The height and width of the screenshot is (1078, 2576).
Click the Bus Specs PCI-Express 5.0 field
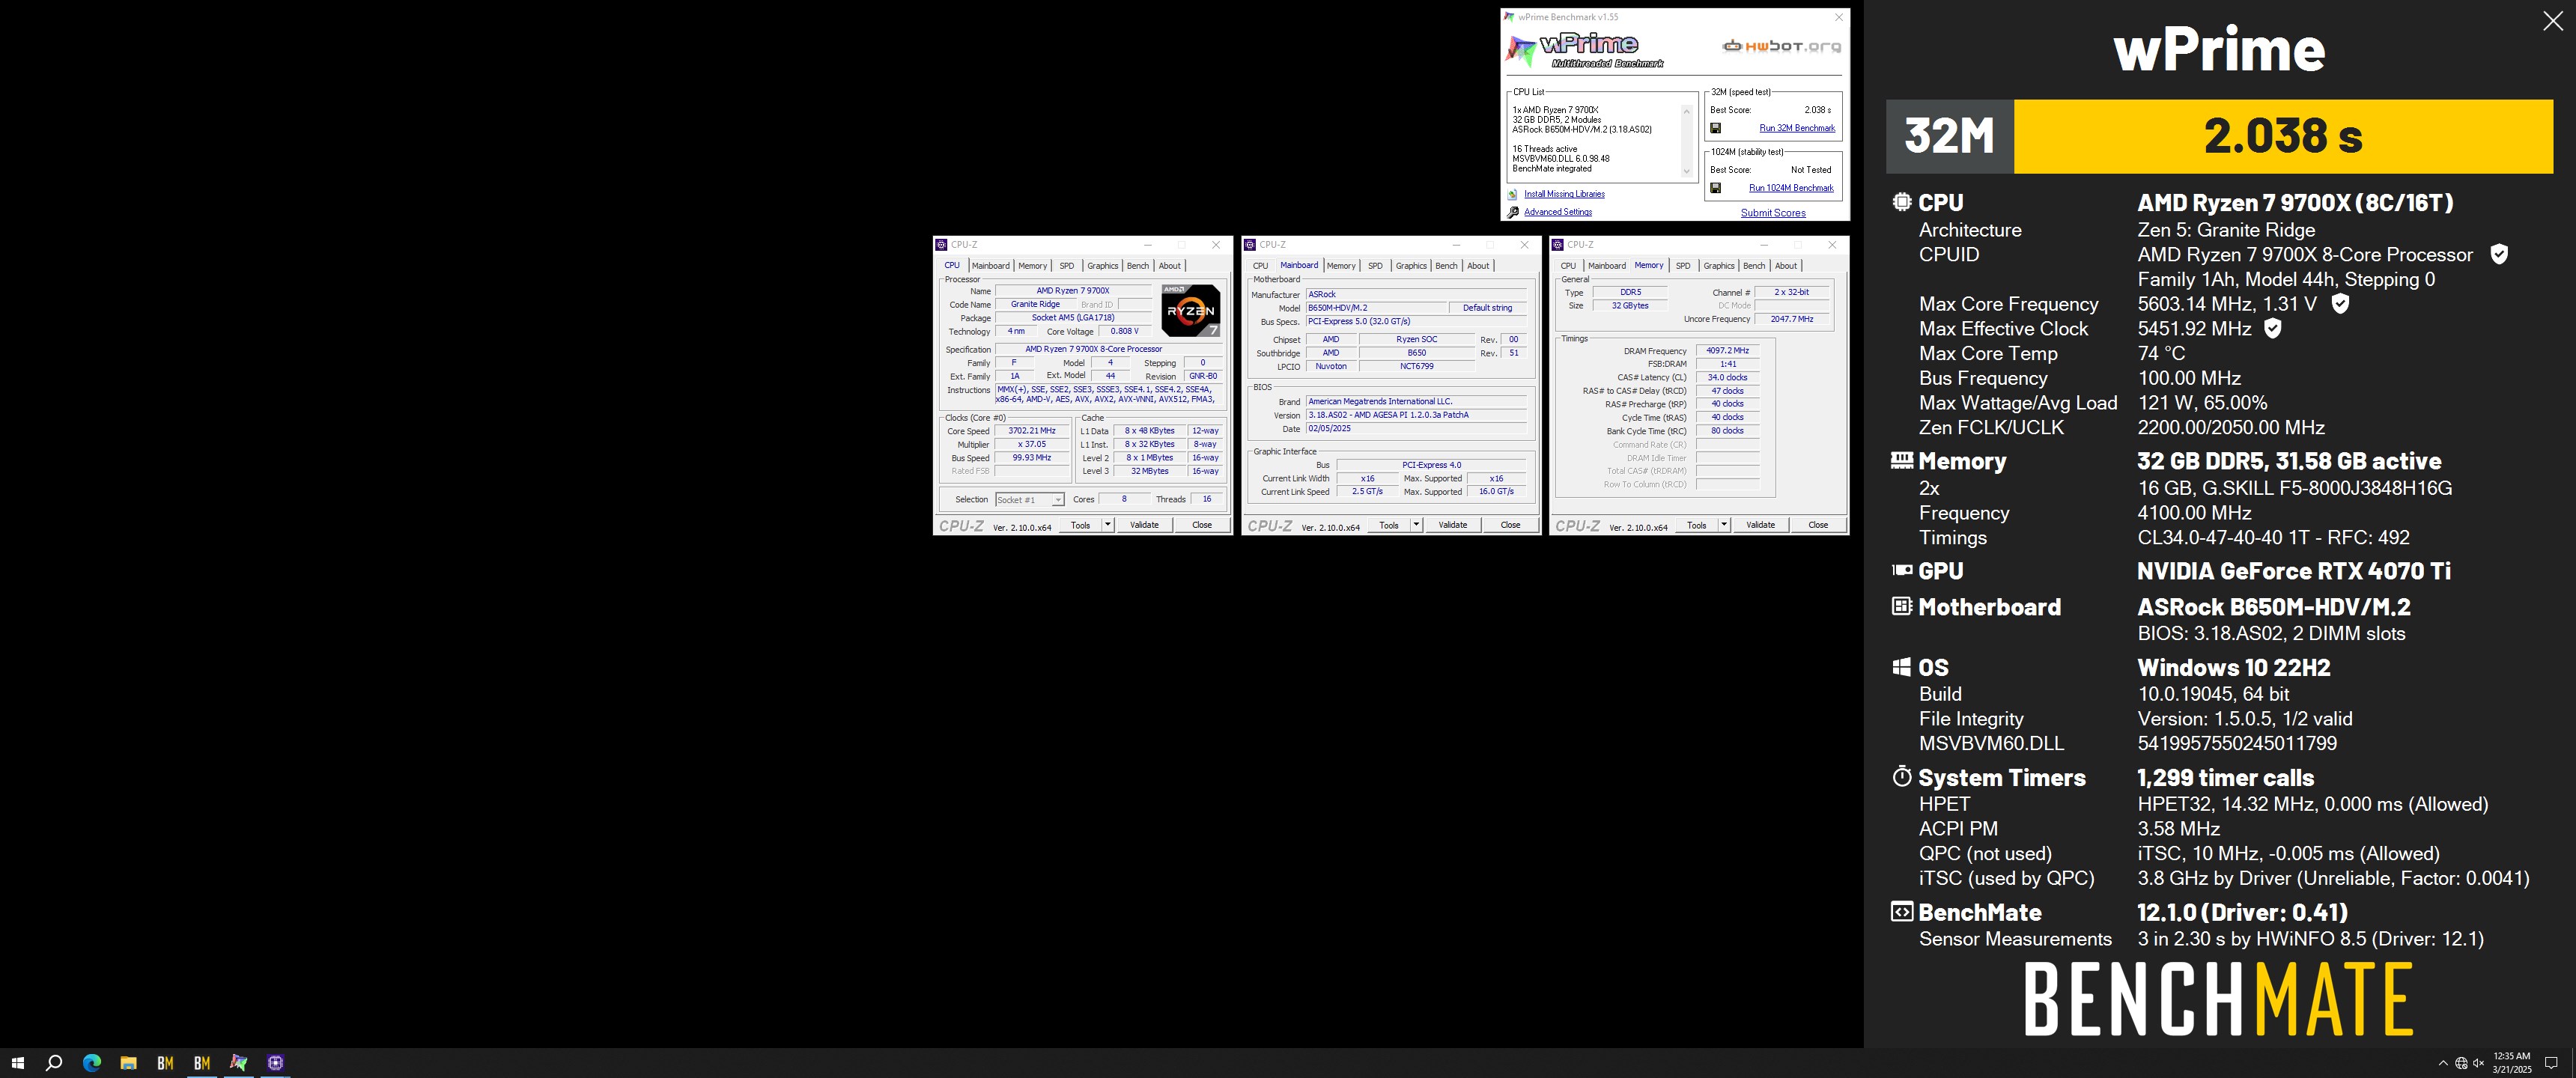[1416, 322]
